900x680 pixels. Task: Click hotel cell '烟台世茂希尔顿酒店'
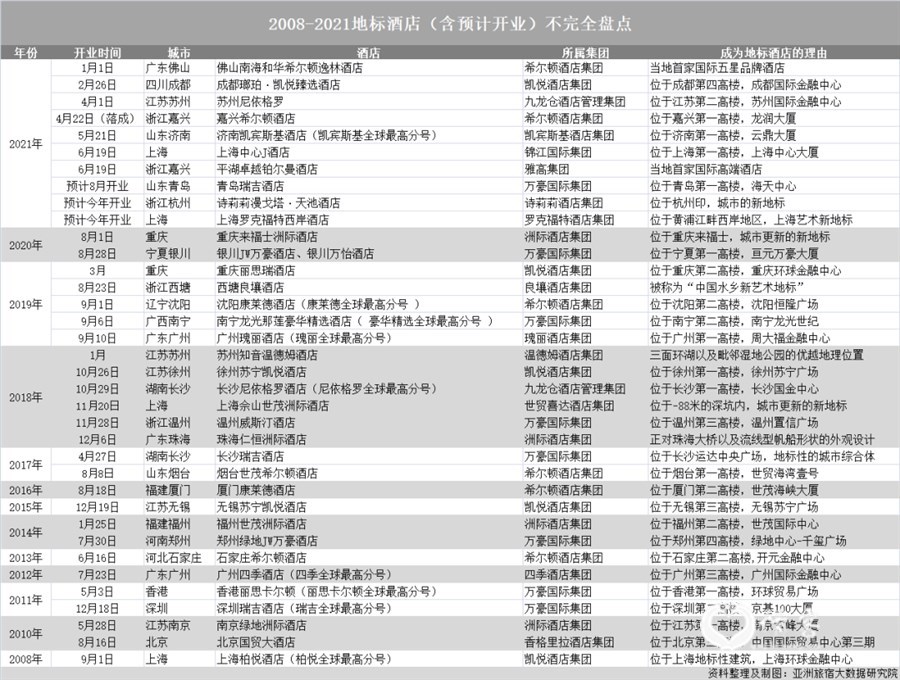pos(267,473)
